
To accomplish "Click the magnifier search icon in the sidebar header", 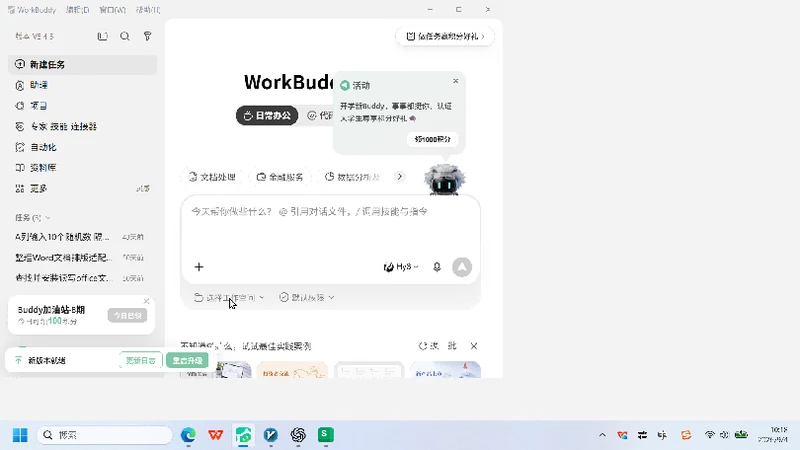I will (125, 36).
